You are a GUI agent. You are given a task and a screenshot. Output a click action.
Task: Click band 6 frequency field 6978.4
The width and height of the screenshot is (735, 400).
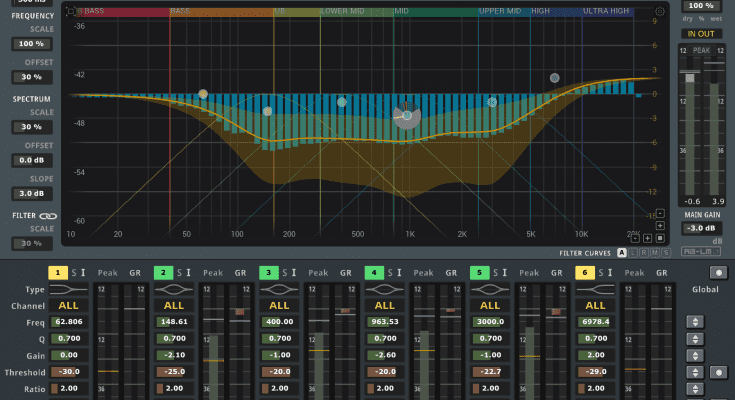pyautogui.click(x=594, y=322)
